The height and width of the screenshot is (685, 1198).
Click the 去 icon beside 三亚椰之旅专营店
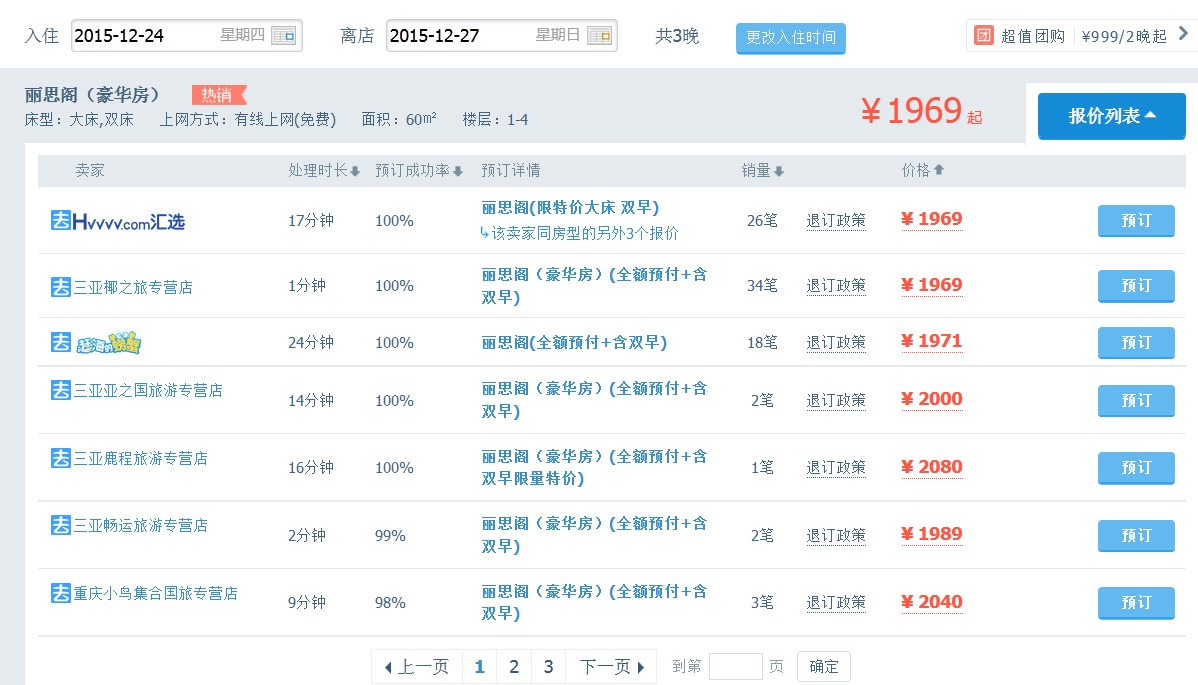click(60, 287)
